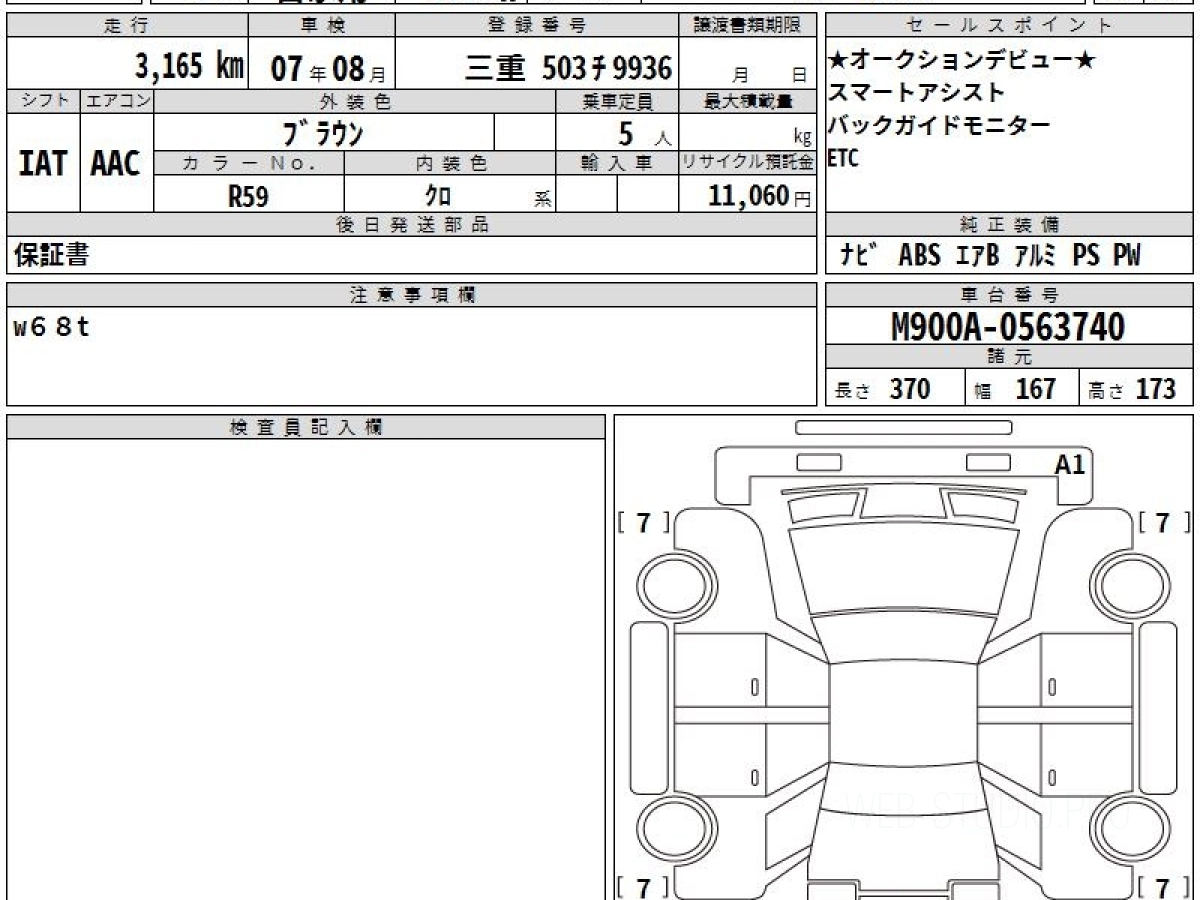The width and height of the screenshot is (1200, 900).
Task: Select the バックガイドモニター sales point
Action: tap(939, 126)
